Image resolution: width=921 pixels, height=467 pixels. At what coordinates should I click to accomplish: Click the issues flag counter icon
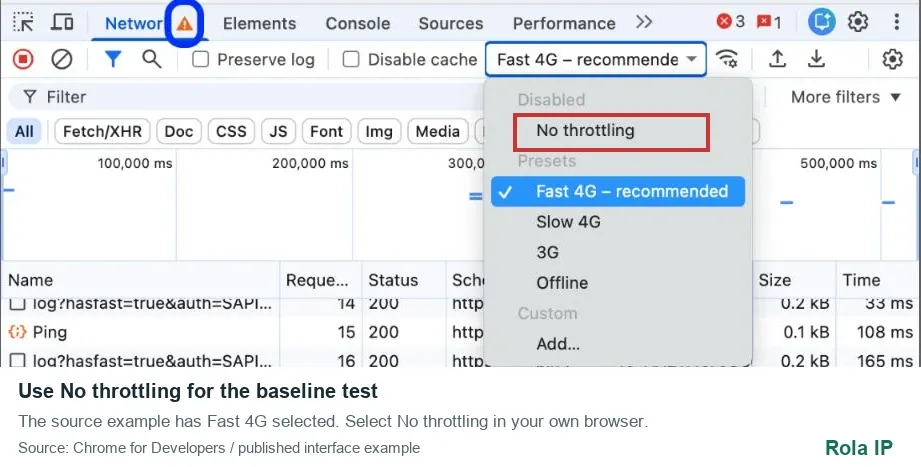click(x=764, y=22)
